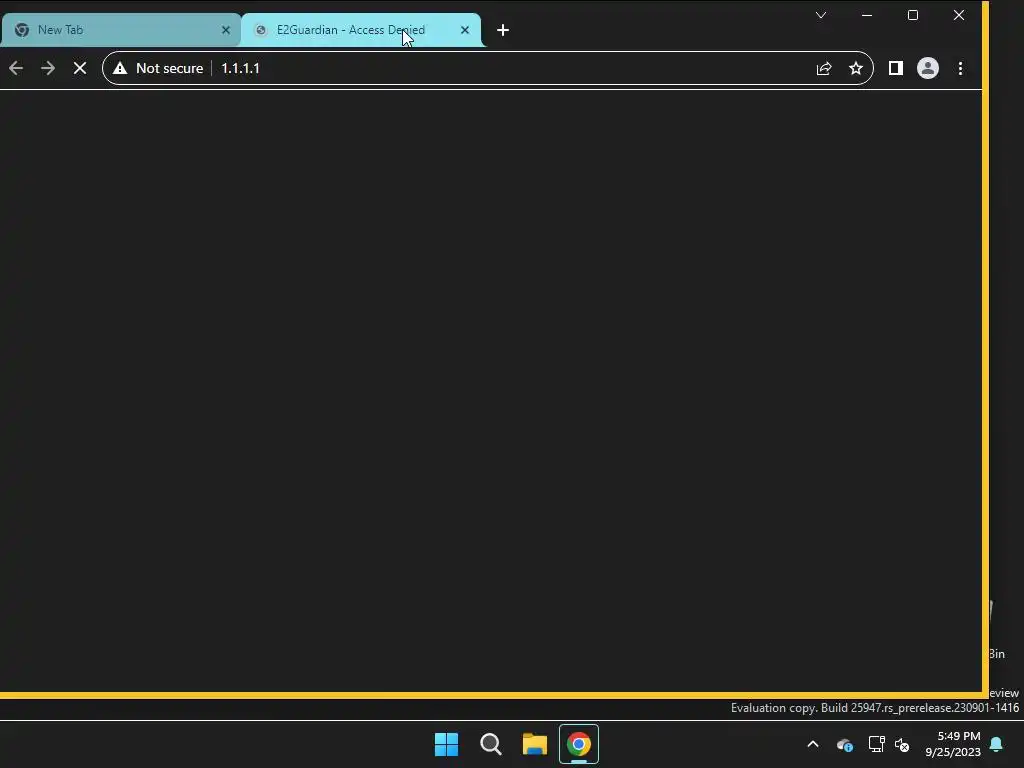The image size is (1024, 768).
Task: Open Windows Start menu
Action: 447,744
